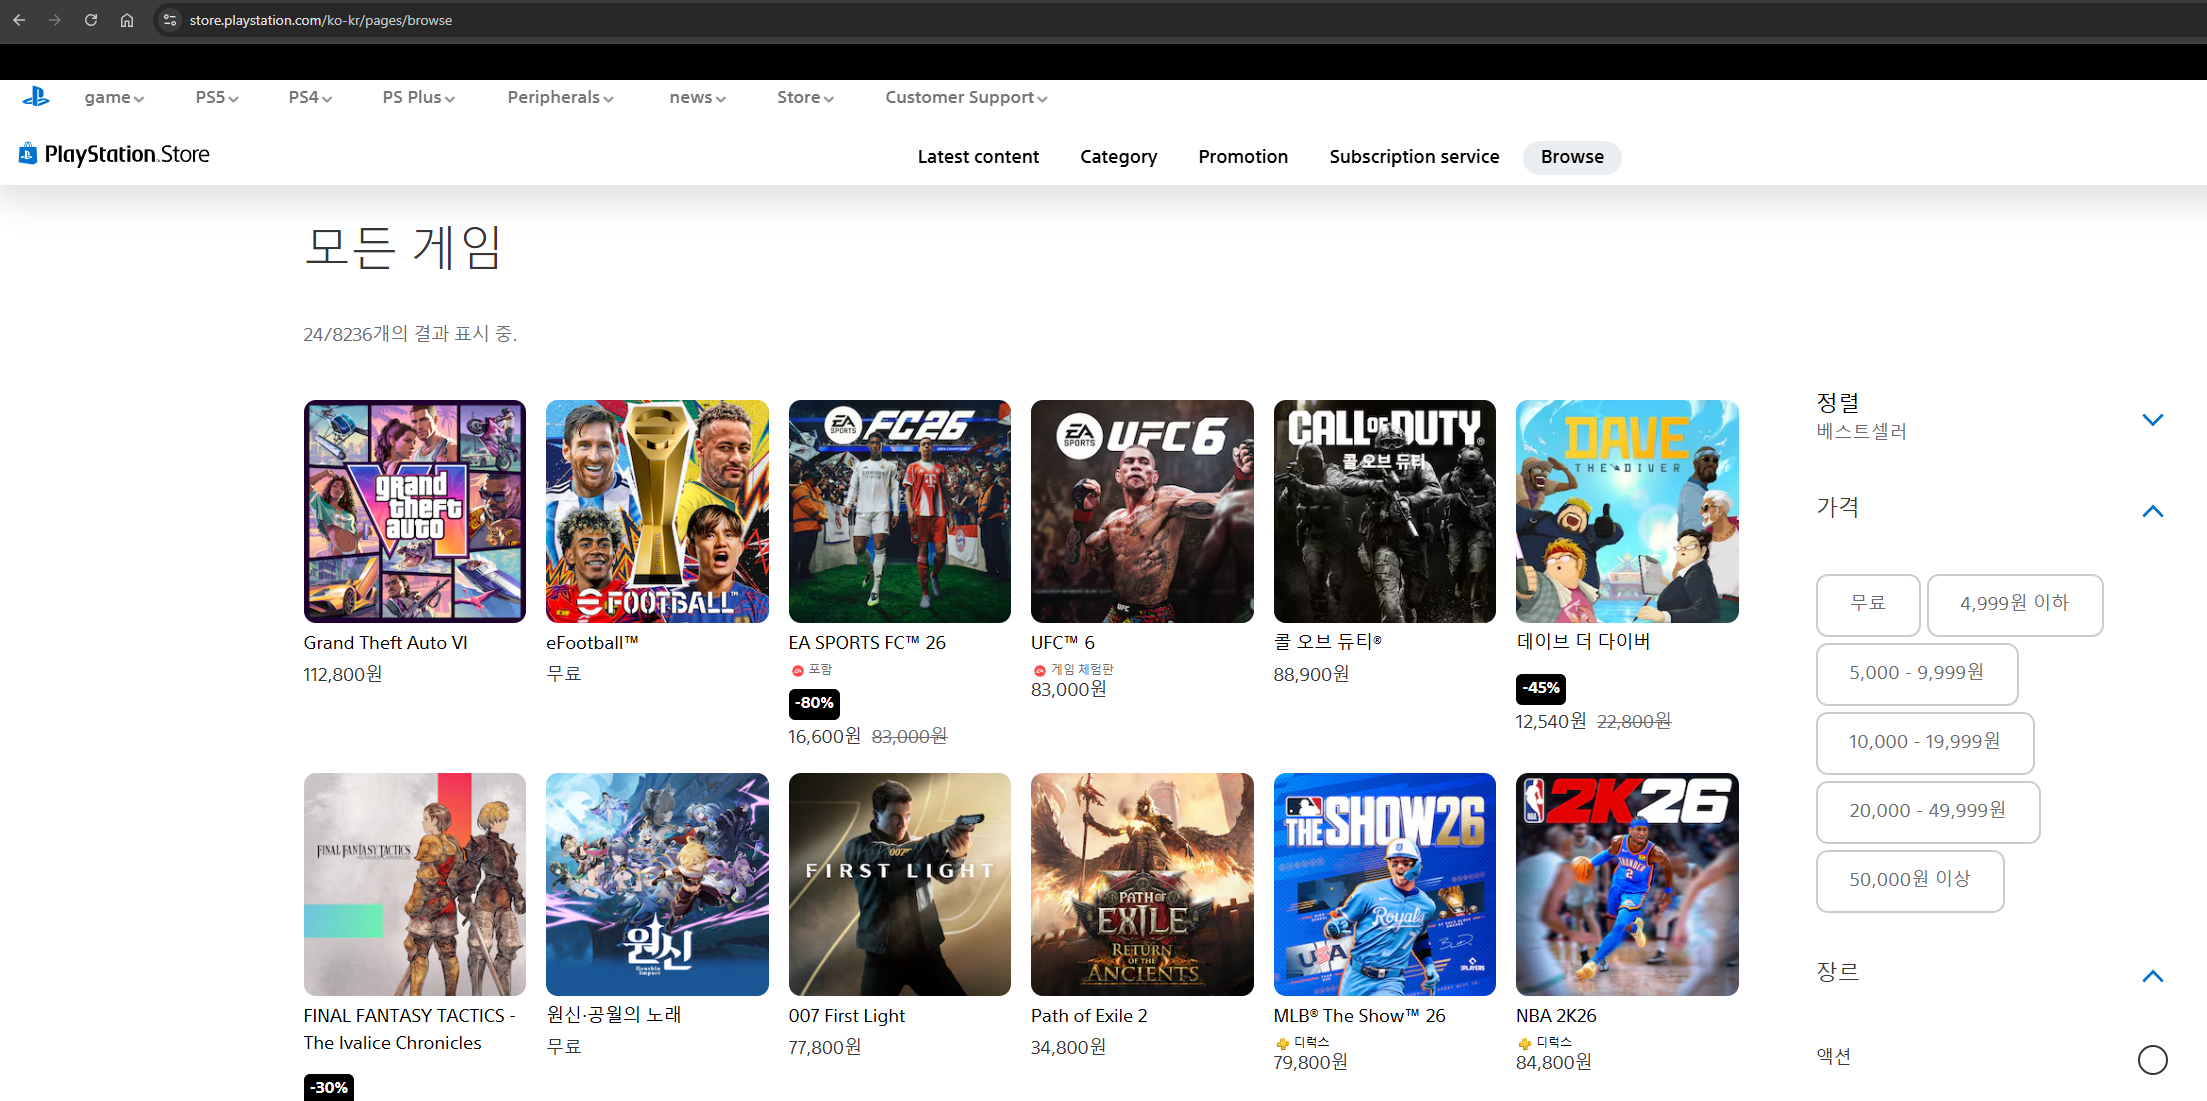Click the Call of Duty cover art

tap(1385, 511)
